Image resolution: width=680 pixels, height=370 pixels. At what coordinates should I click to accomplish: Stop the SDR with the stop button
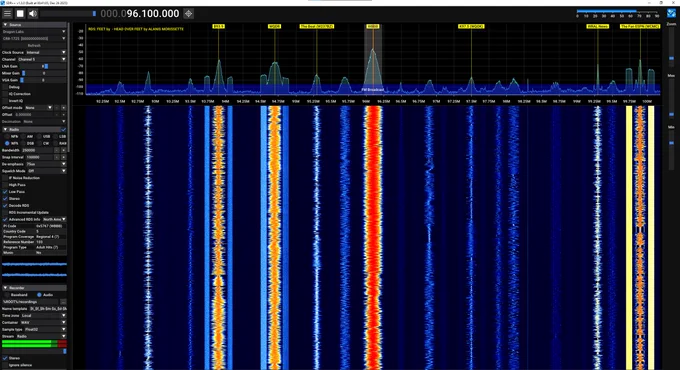point(20,13)
